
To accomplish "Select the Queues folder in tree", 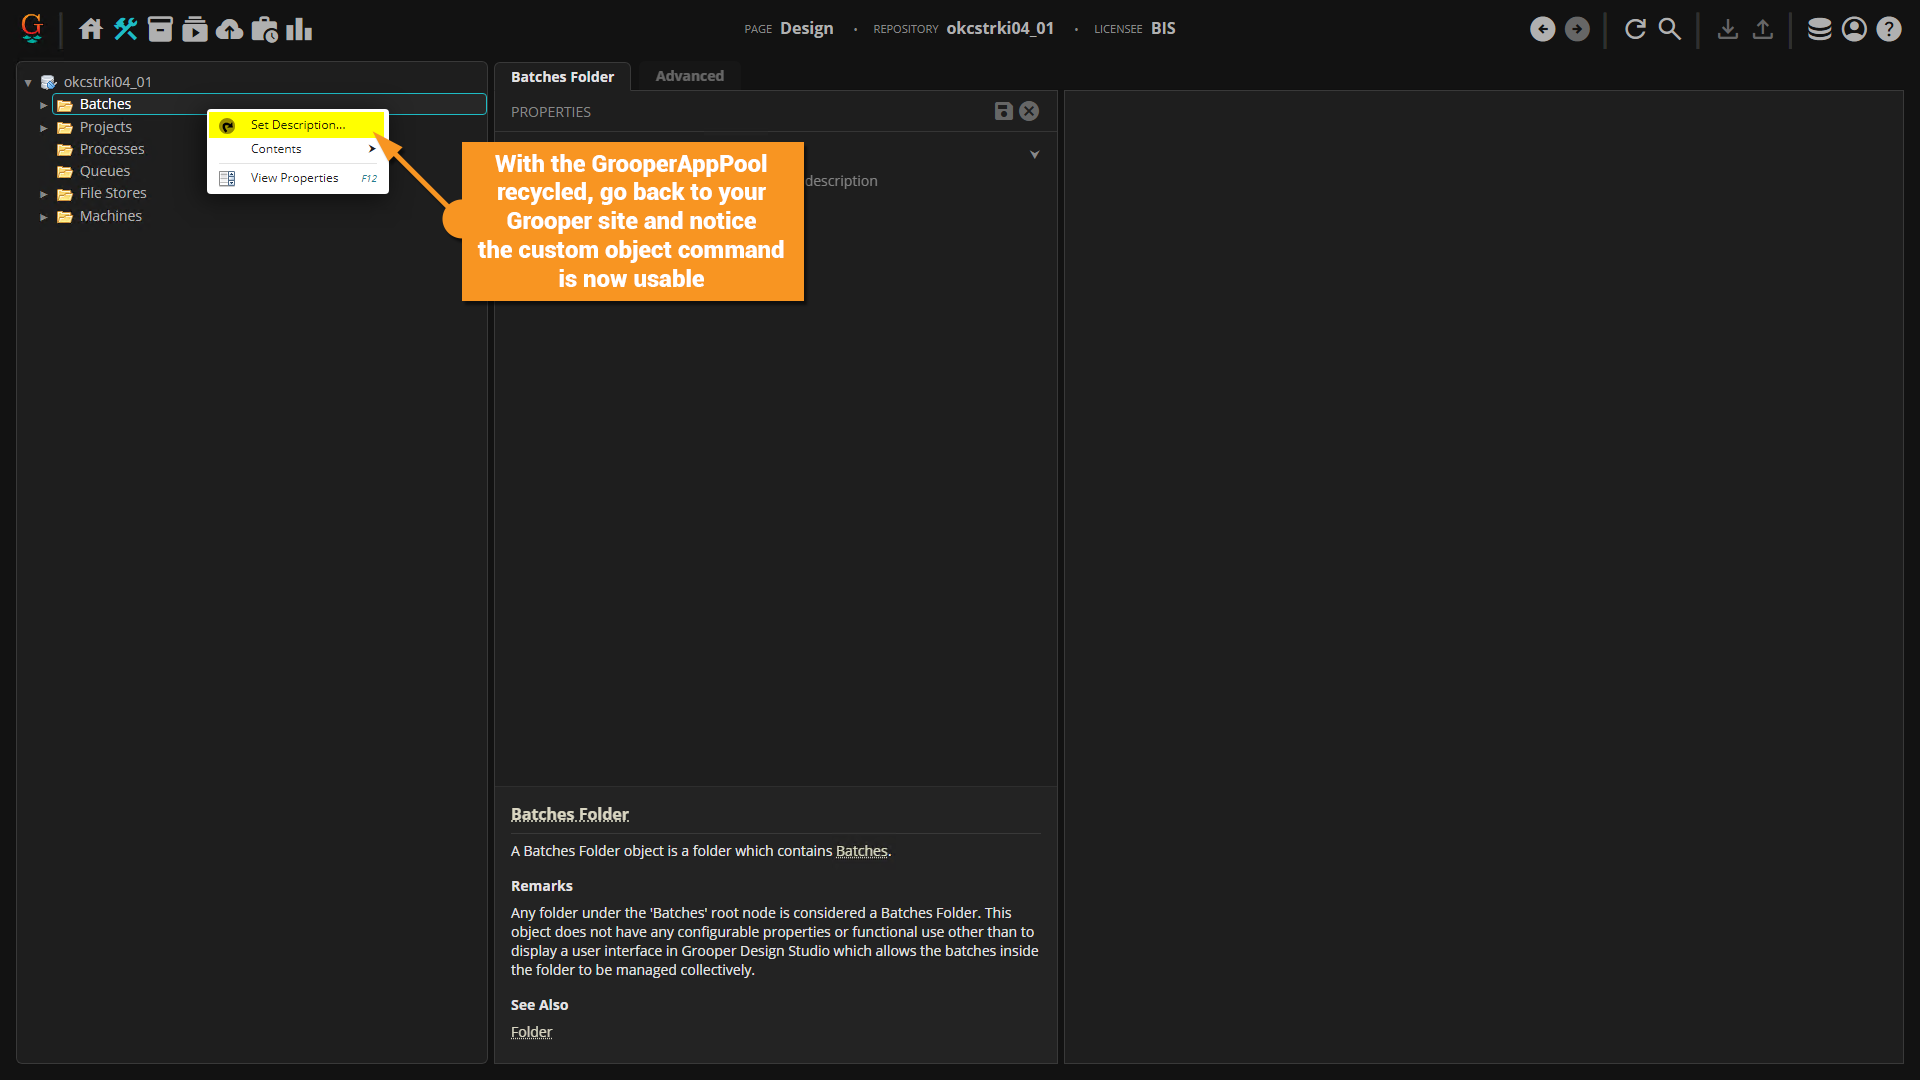I will point(105,171).
